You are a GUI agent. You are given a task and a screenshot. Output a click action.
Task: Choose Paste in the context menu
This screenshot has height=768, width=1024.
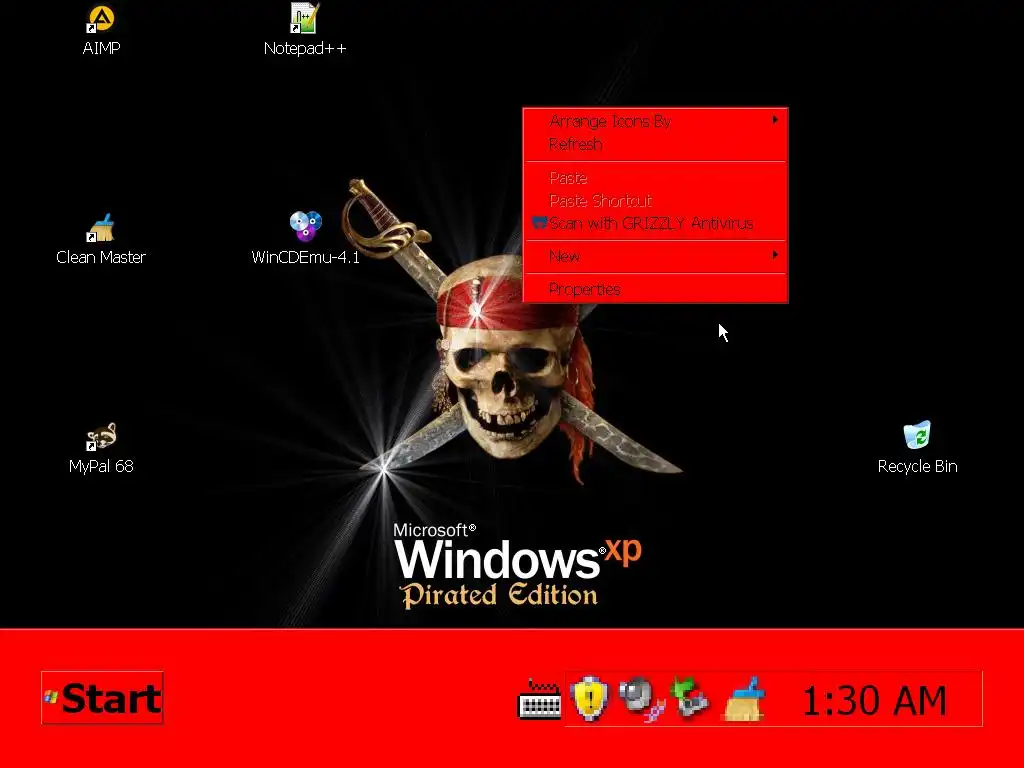click(x=656, y=178)
